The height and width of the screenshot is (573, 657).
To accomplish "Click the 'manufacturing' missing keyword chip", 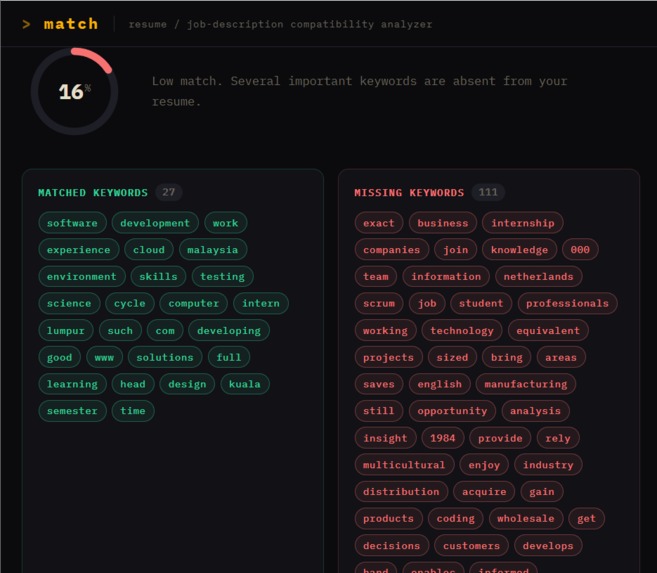I will coord(526,384).
